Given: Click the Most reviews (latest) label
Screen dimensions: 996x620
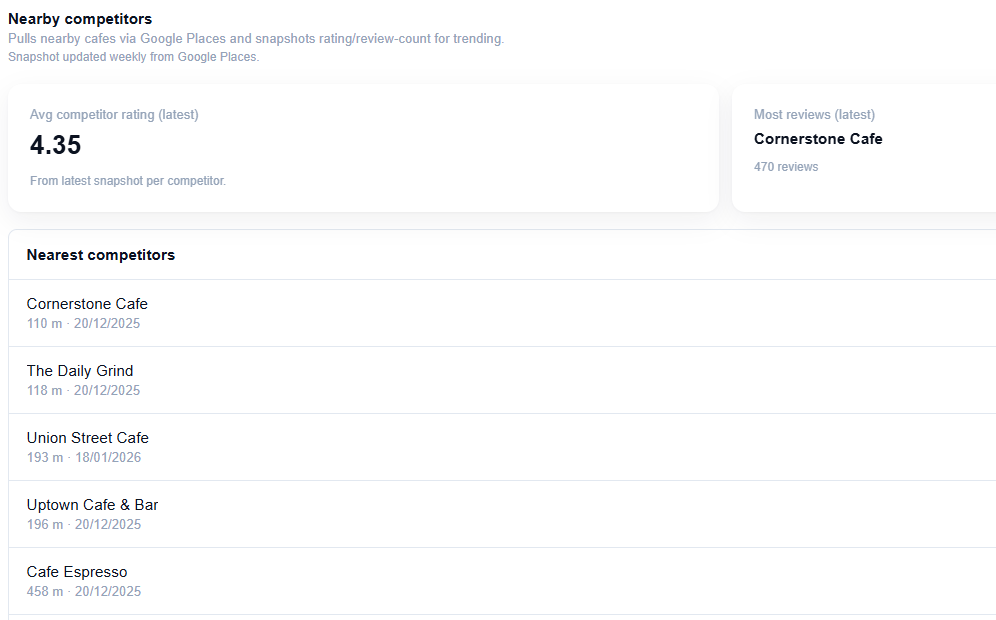Looking at the screenshot, I should [814, 115].
